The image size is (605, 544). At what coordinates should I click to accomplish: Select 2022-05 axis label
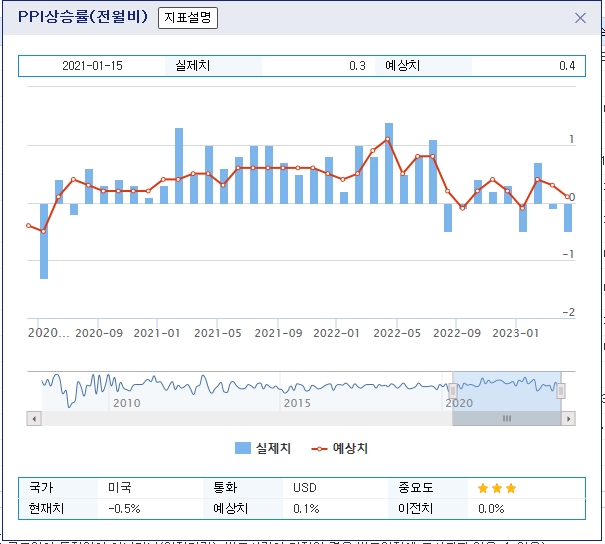pos(397,333)
